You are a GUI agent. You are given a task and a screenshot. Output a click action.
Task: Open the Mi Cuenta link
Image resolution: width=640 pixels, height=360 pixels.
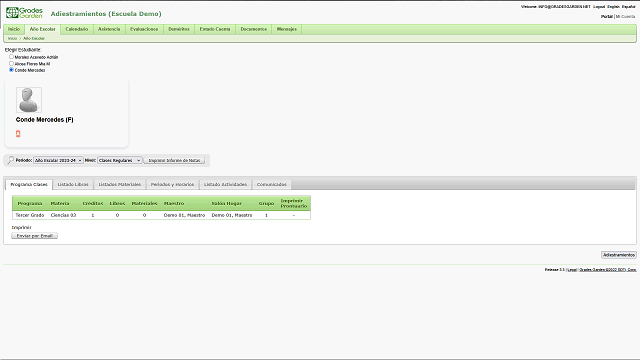click(625, 16)
